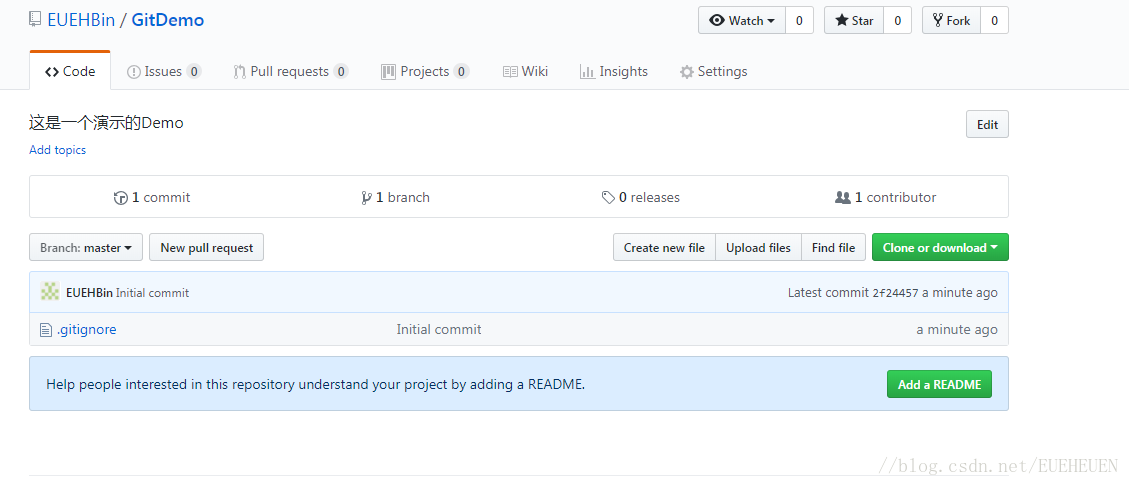Click the Projects board icon
Viewport: 1129px width, 486px height.
coord(388,72)
